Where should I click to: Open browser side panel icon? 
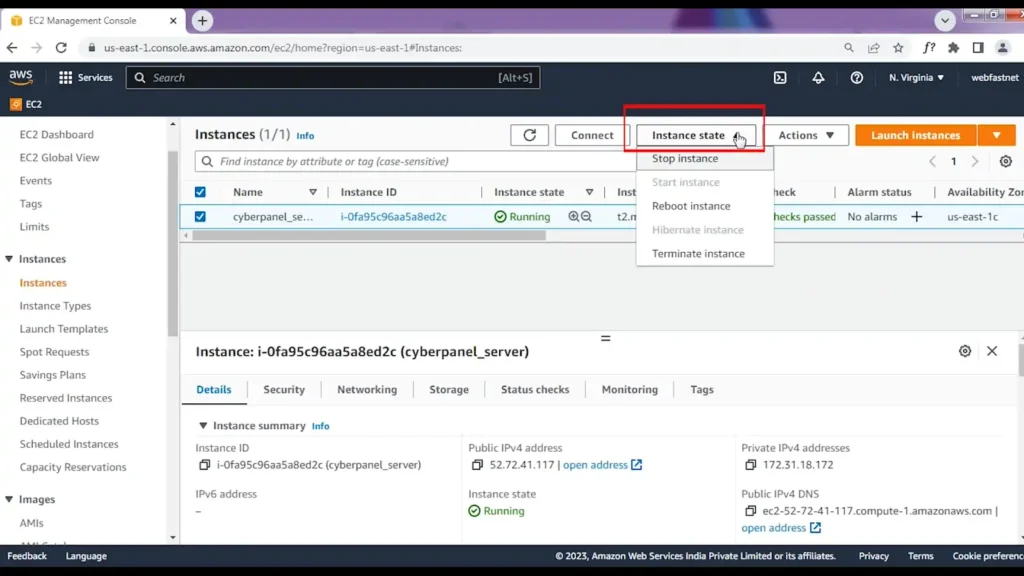coord(978,48)
